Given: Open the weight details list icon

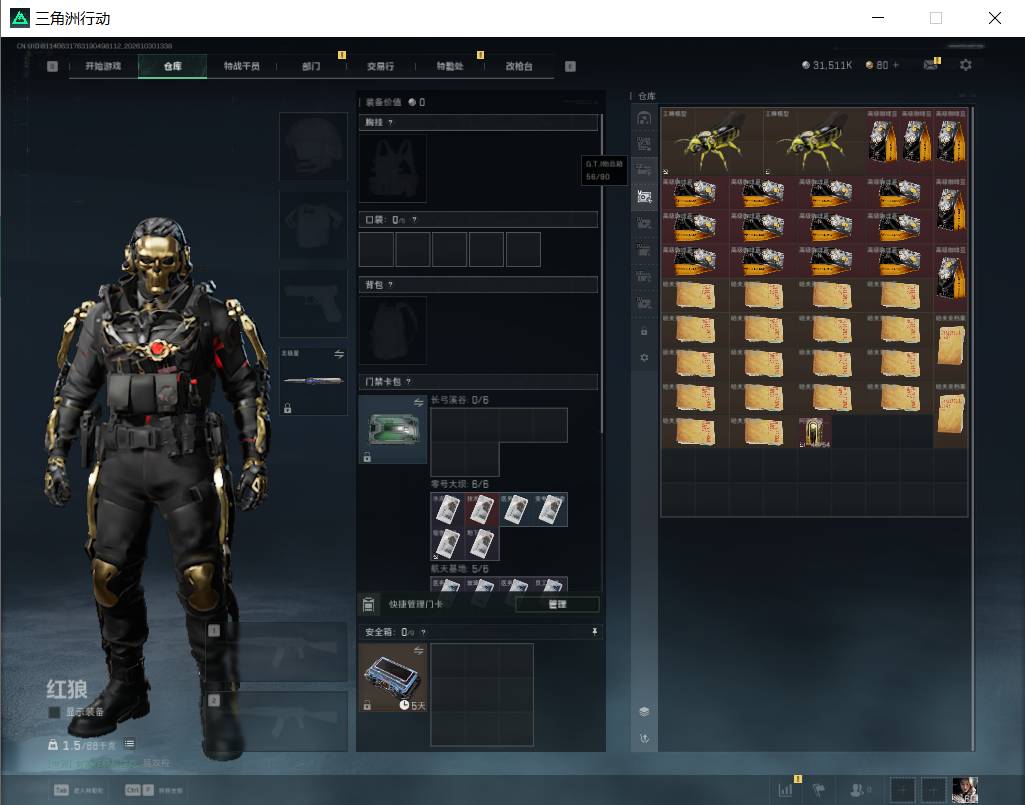Looking at the screenshot, I should [129, 744].
